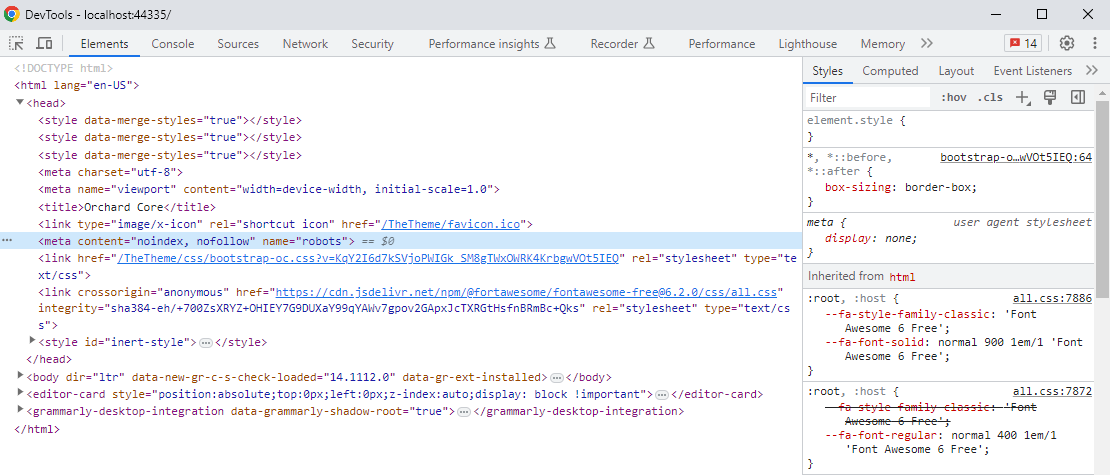Click the ellipsis inside the body tag
1110x475 pixels.
tap(557, 377)
